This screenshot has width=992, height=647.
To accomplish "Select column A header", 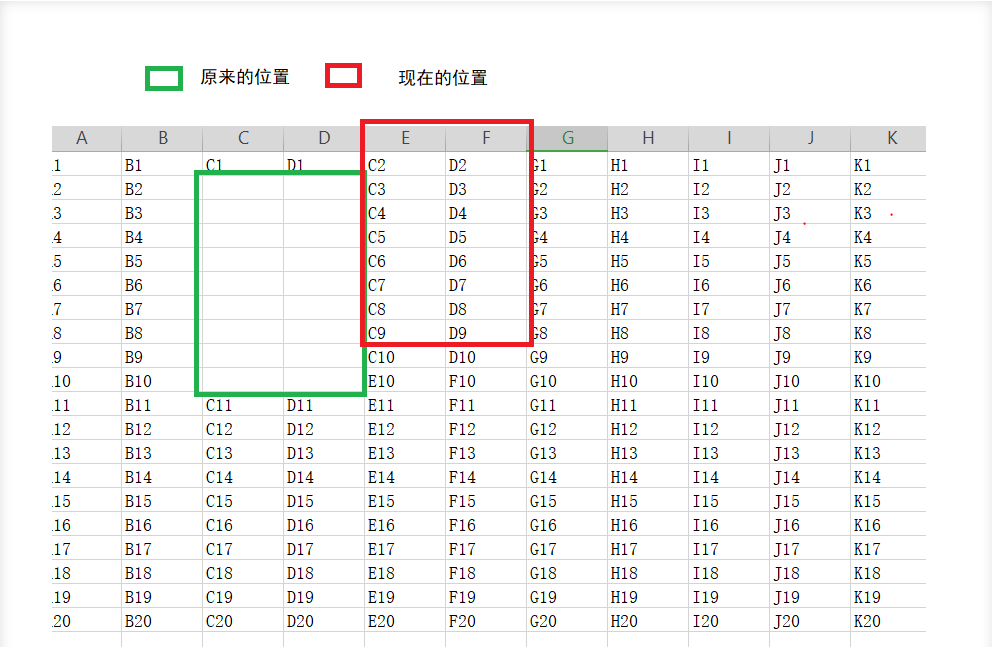I will (87, 138).
